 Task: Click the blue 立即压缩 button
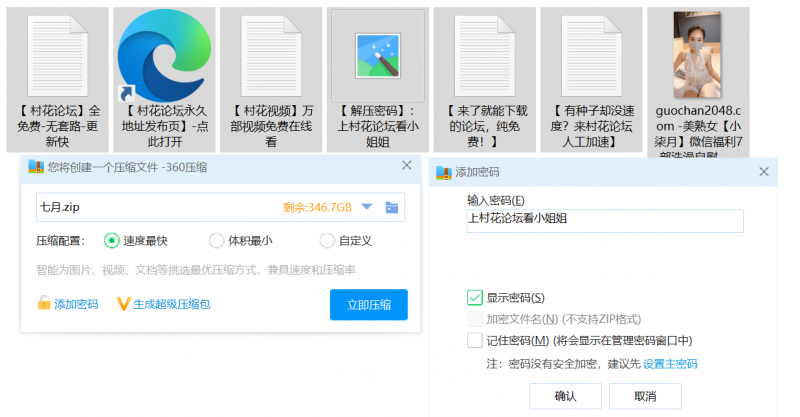368,304
